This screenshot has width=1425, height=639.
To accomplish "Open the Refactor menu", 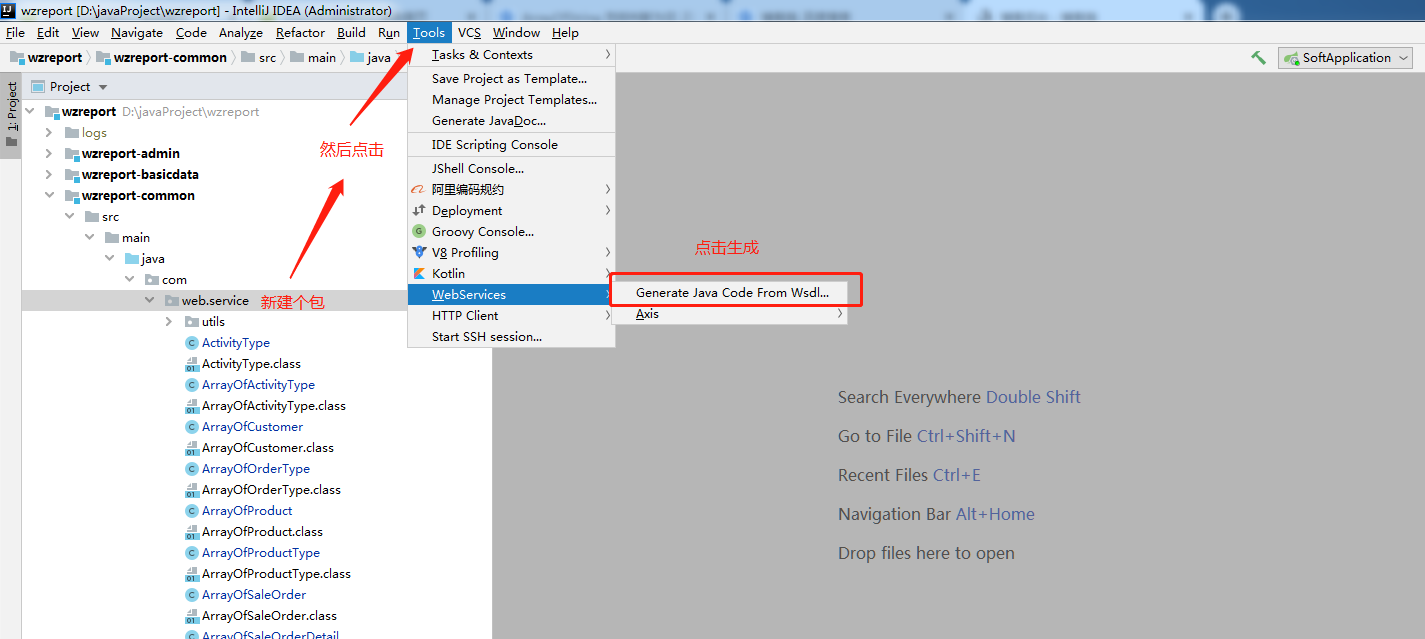I will click(x=300, y=33).
